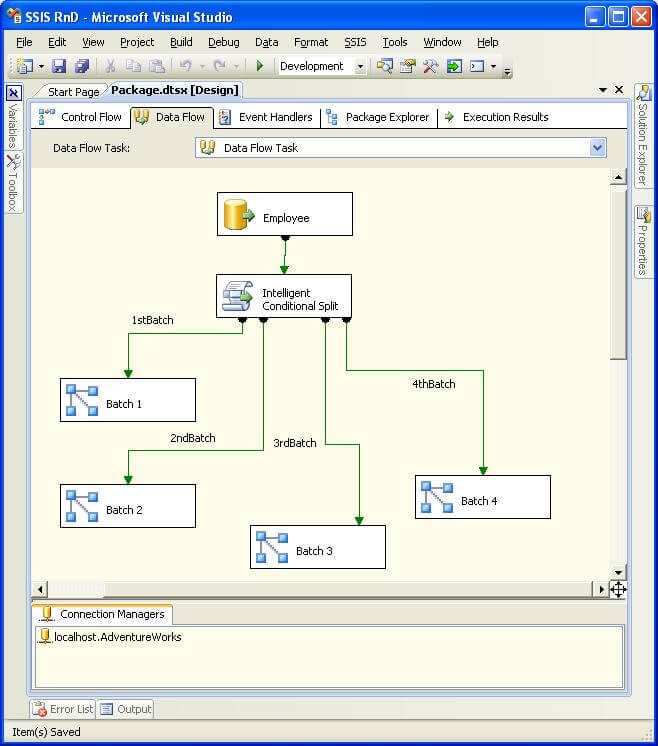Open the Error List panel

[63, 709]
